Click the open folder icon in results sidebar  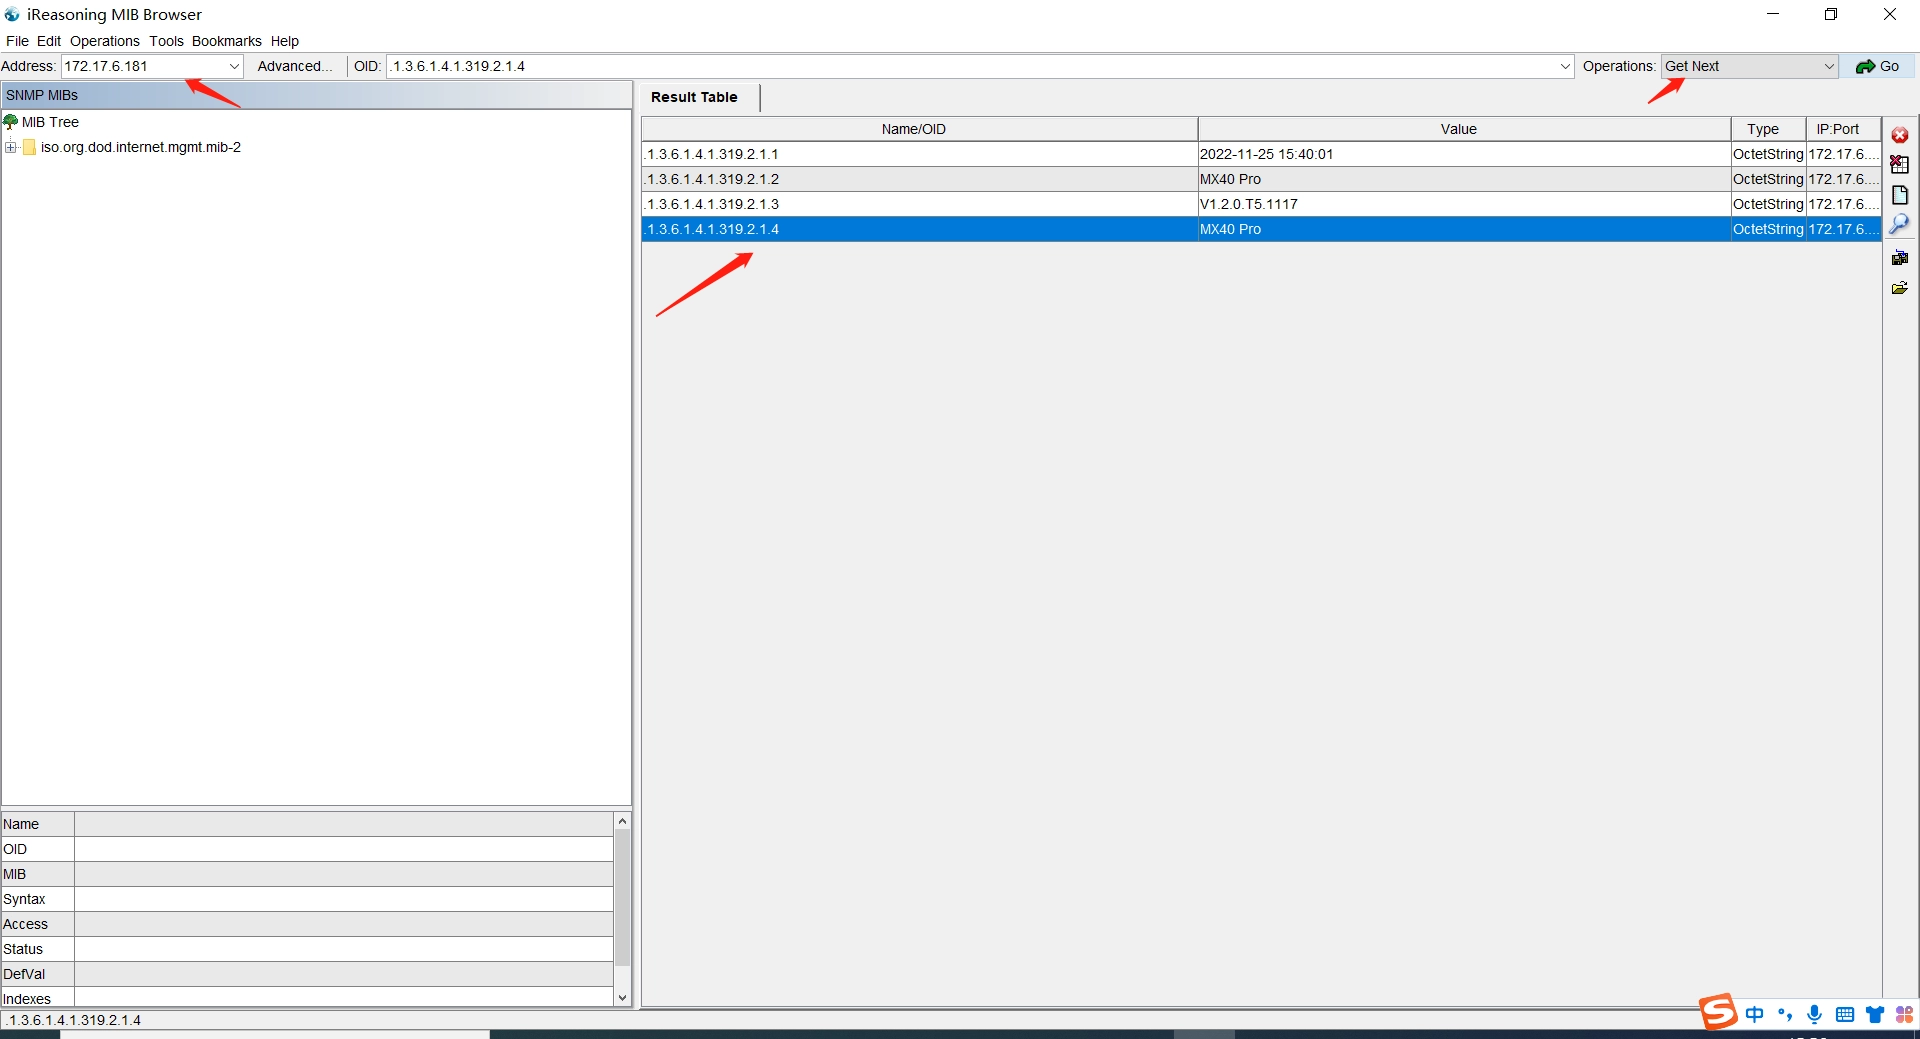[x=1900, y=288]
